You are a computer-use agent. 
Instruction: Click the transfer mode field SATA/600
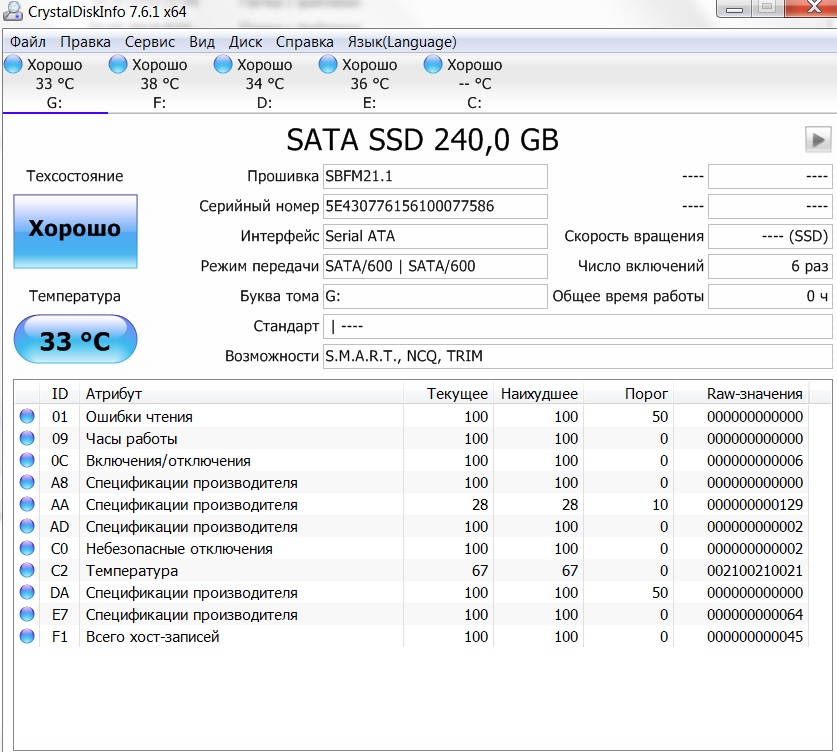435,266
